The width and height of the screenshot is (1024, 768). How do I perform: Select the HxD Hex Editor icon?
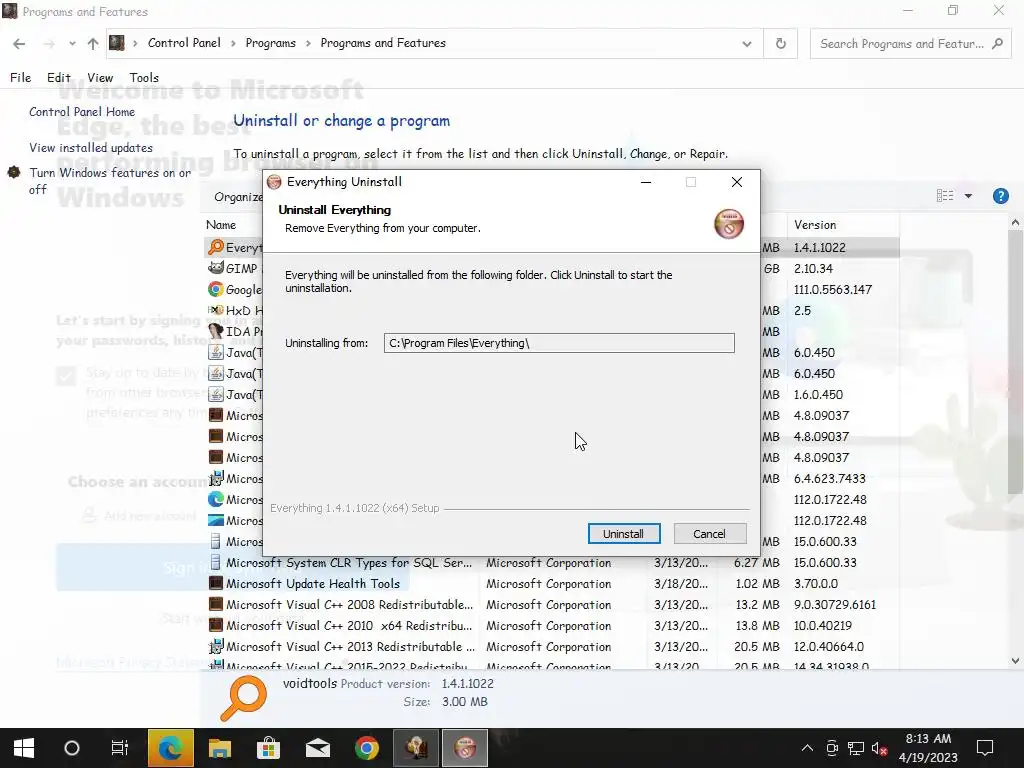tap(216, 310)
